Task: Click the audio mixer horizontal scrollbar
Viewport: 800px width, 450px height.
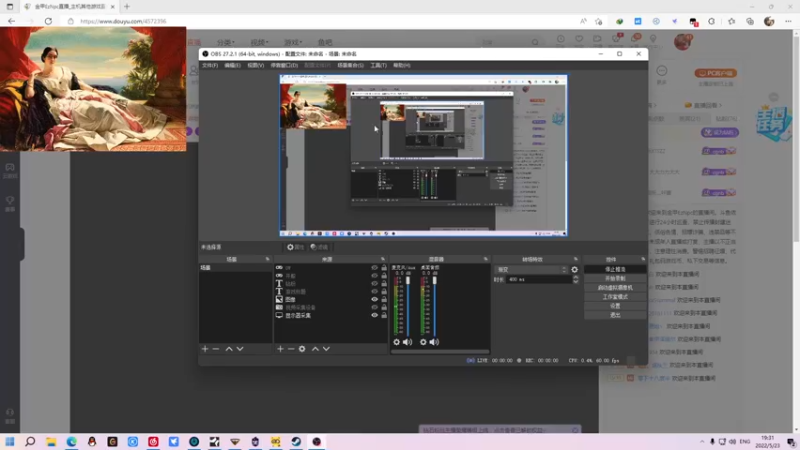Action: 440,352
